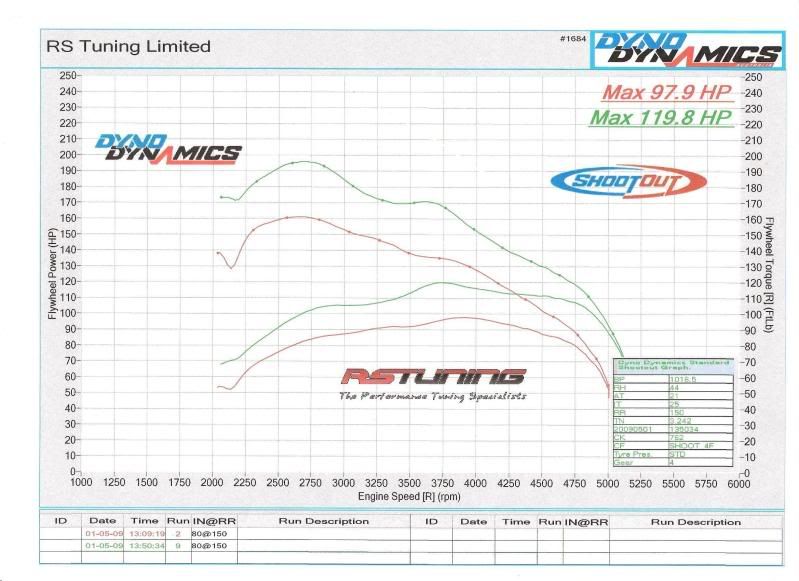This screenshot has width=799, height=581.
Task: Click the ID header of the left run table
Action: (x=61, y=521)
